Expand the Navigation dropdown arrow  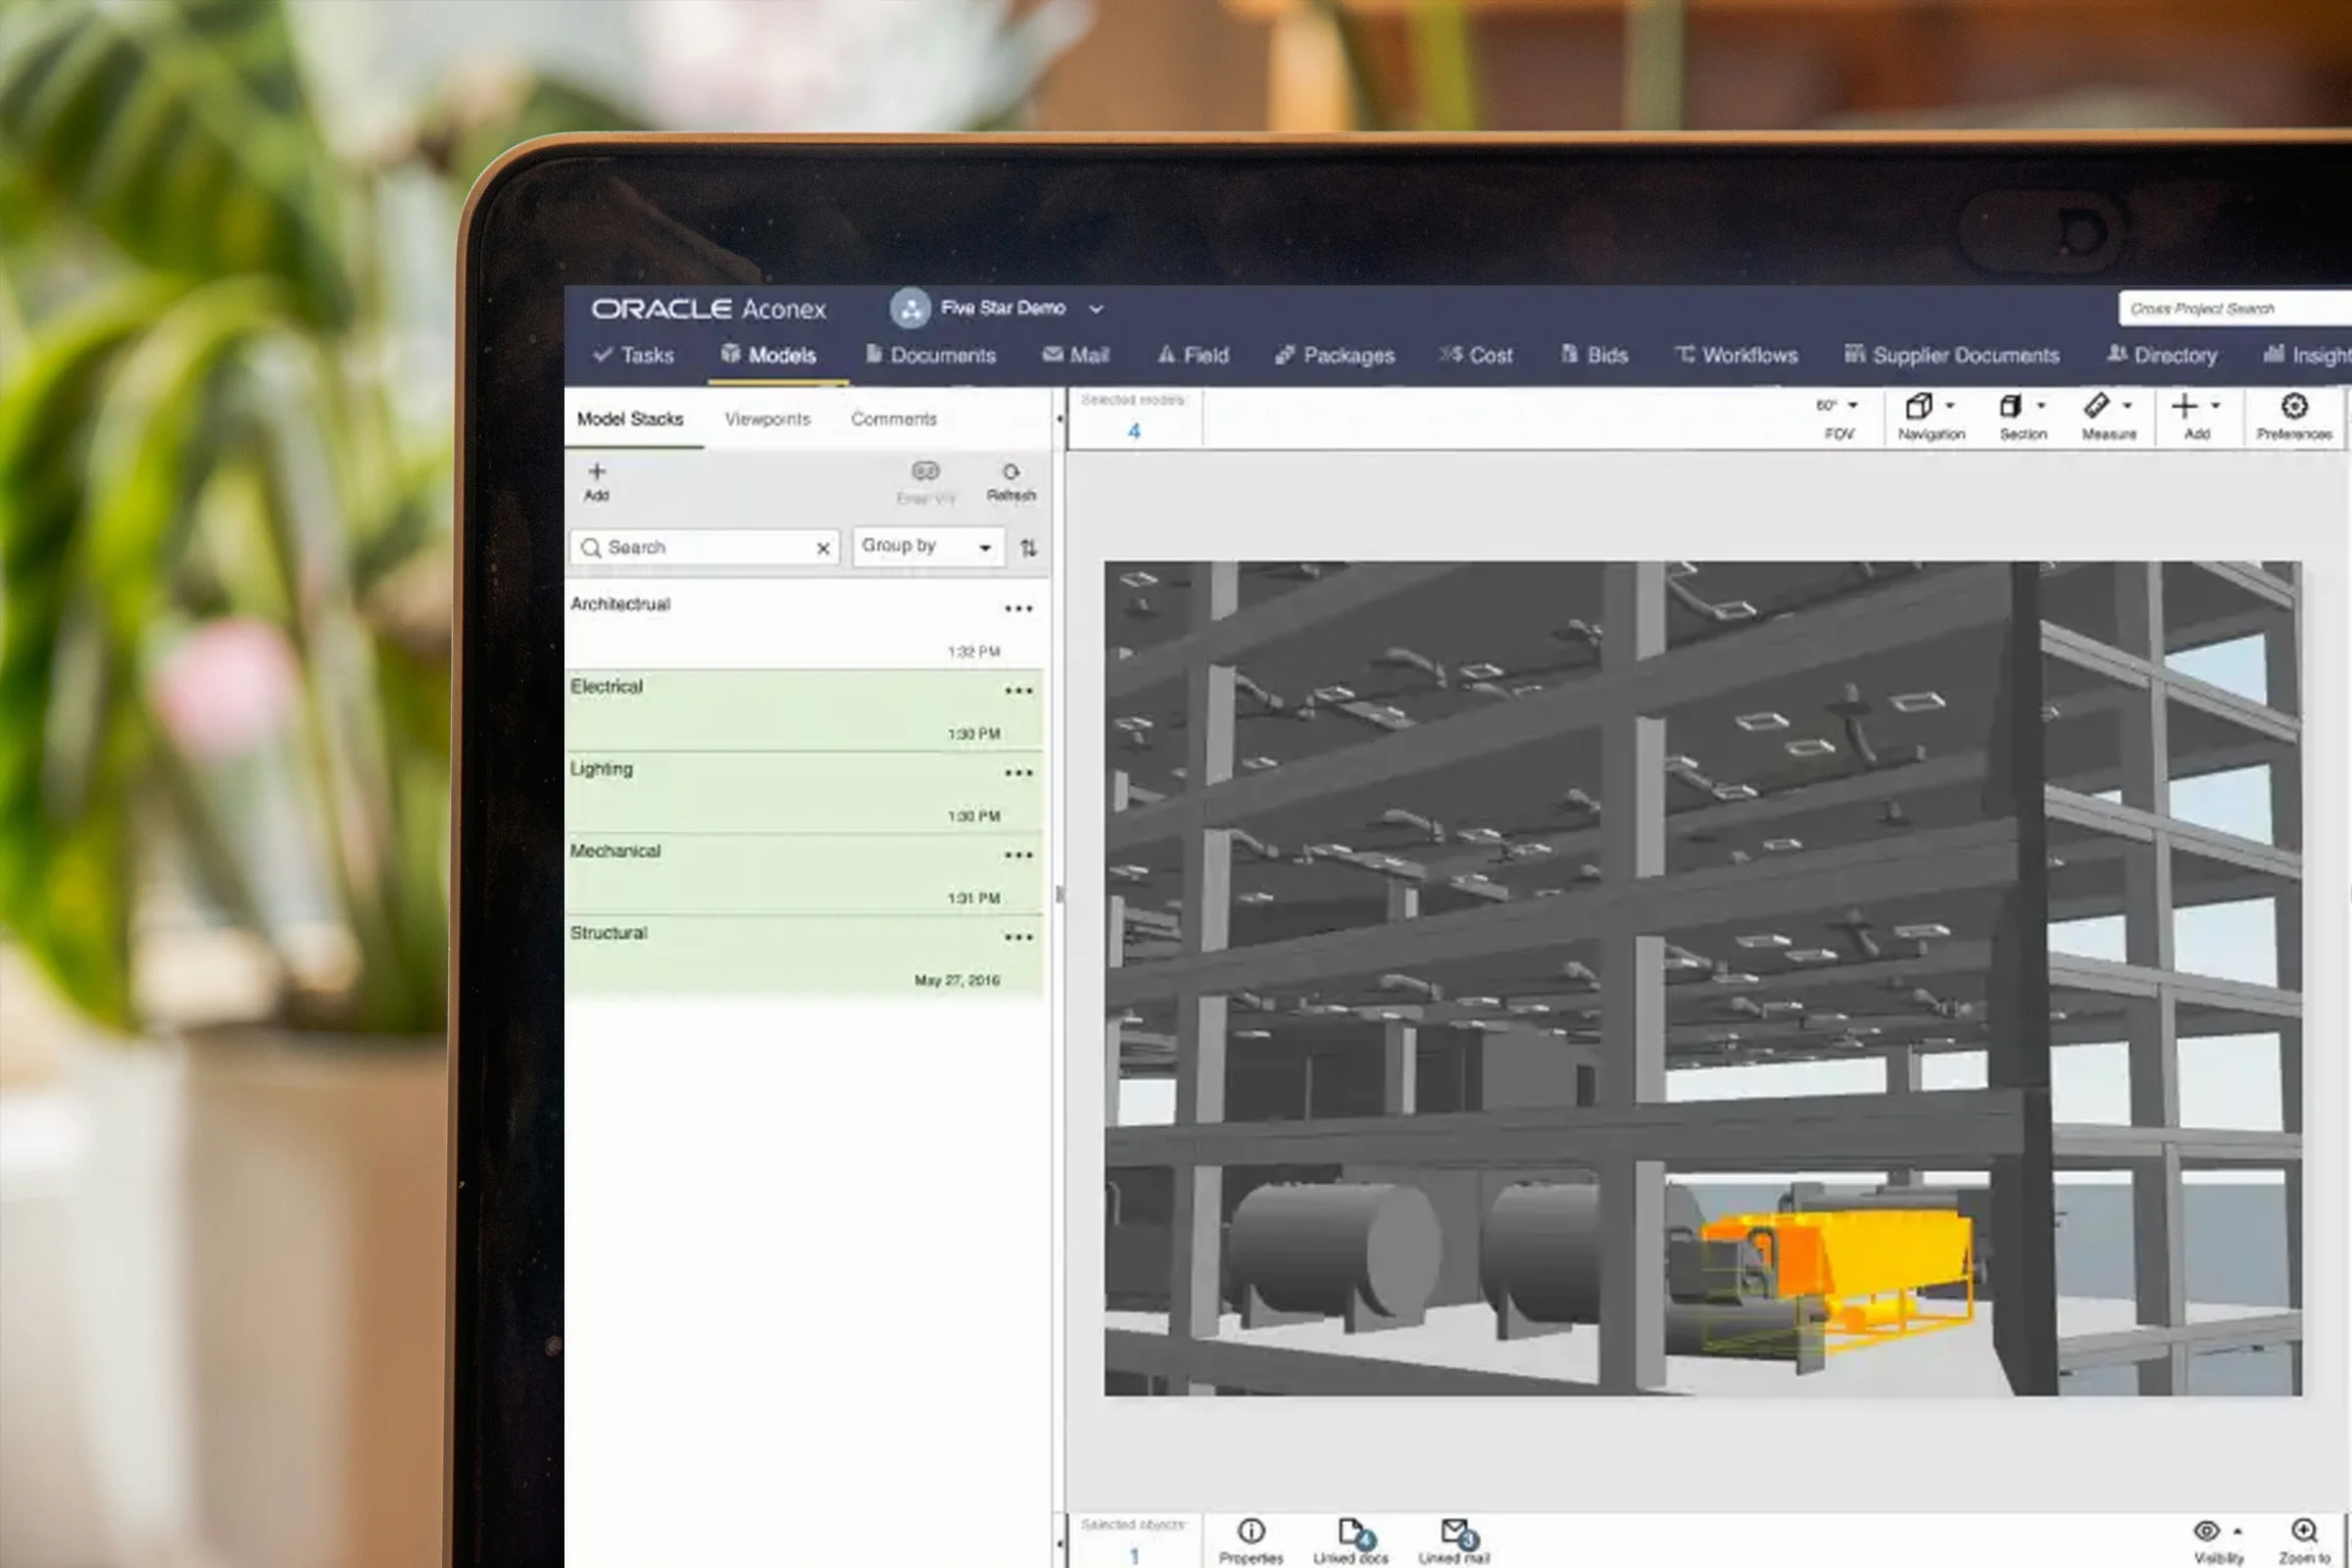[x=1950, y=406]
